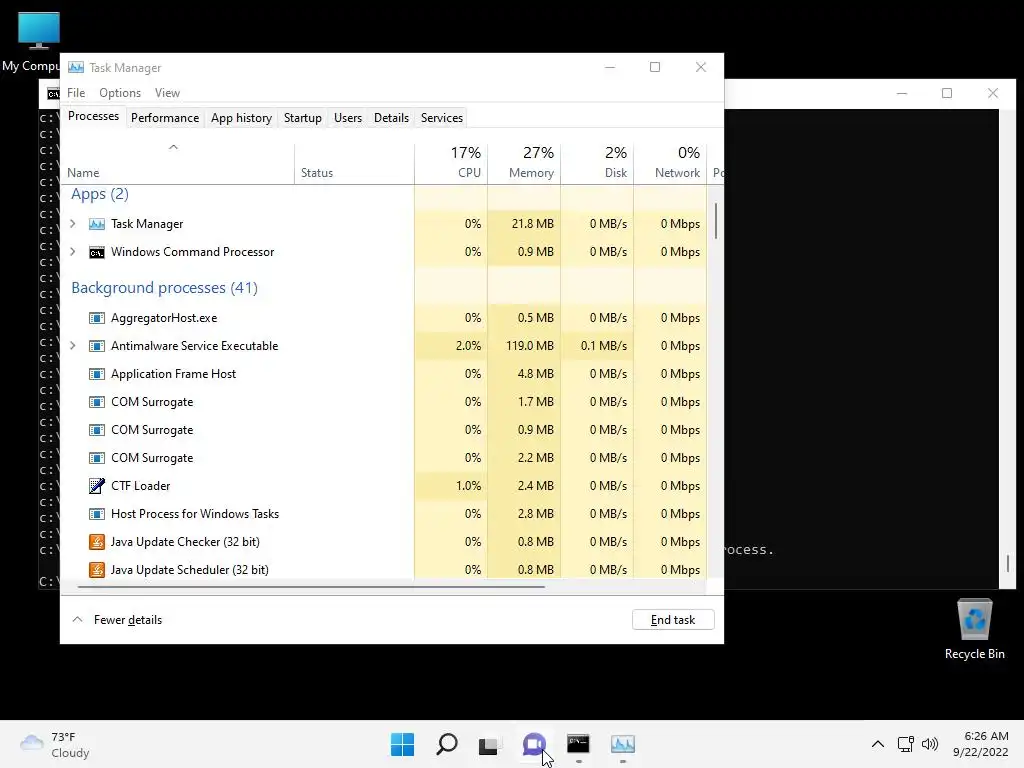Click the 21.8 MB memory cell
The width and height of the screenshot is (1024, 768).
coord(524,224)
